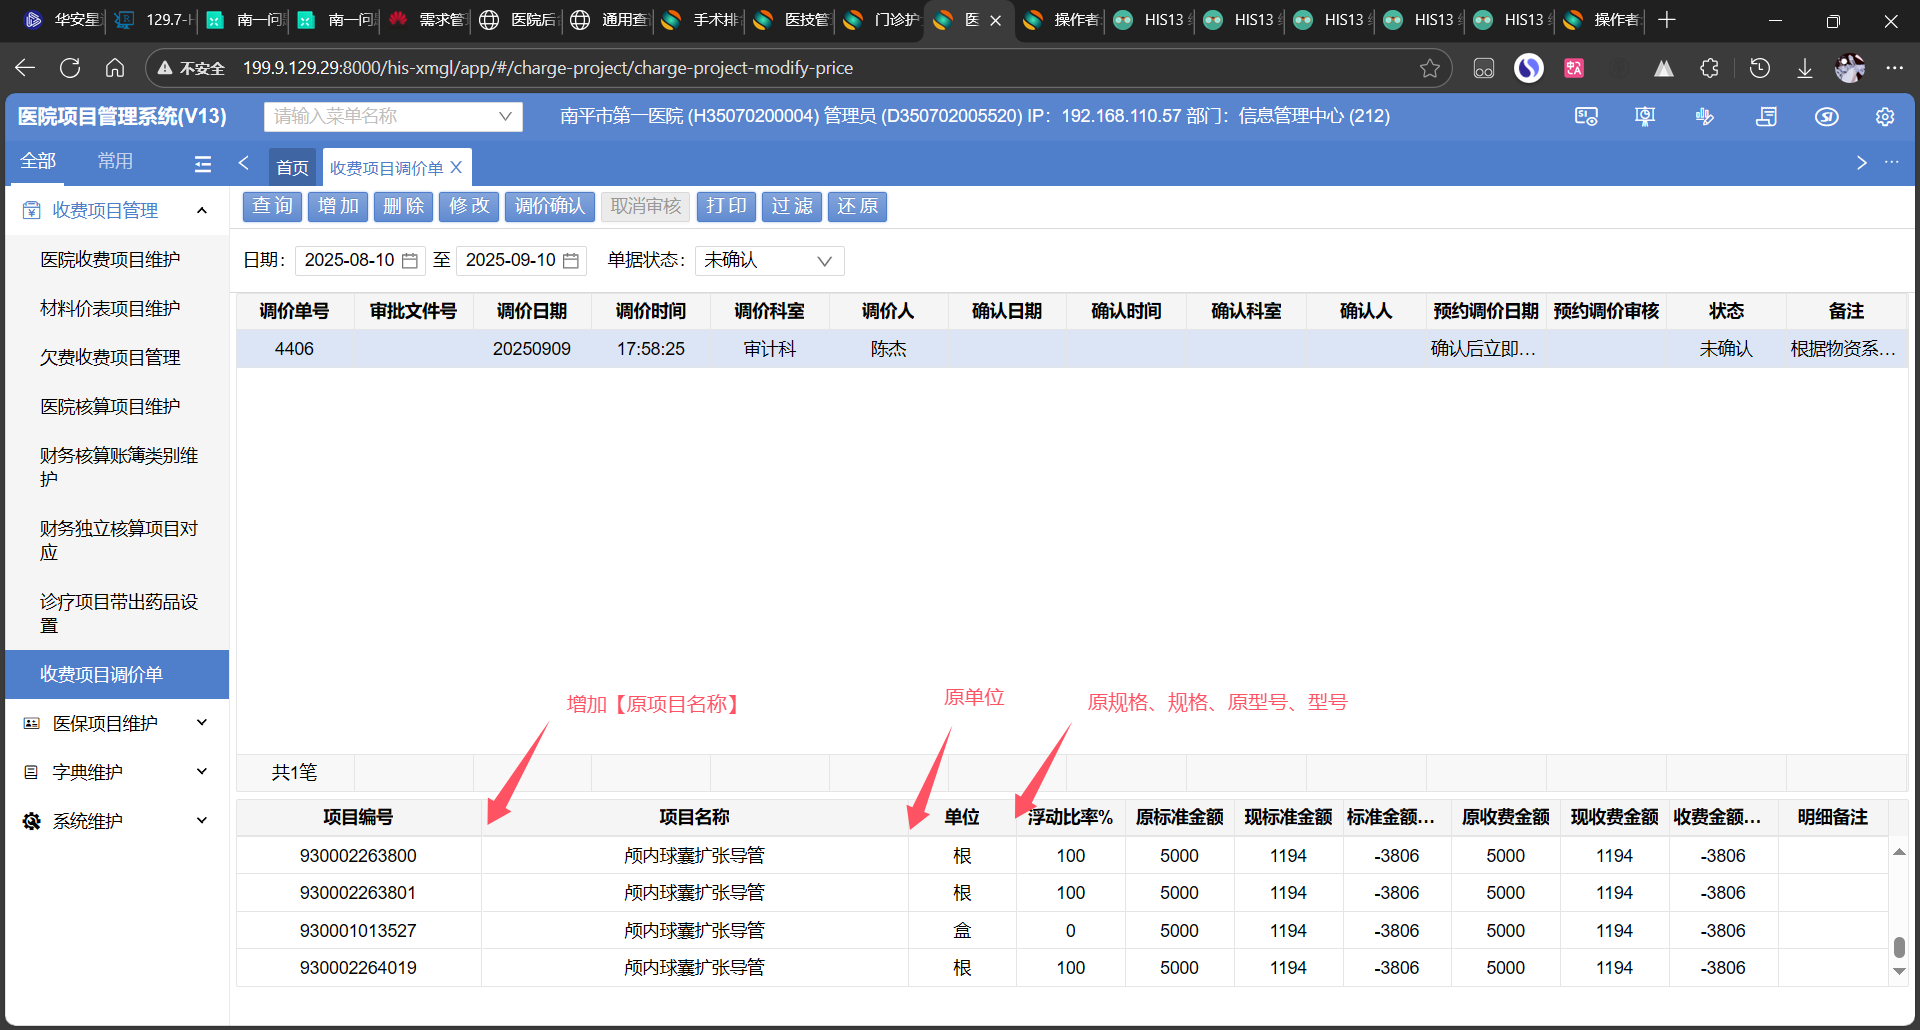
Task: Open the browser downloads icon
Action: pos(1805,68)
